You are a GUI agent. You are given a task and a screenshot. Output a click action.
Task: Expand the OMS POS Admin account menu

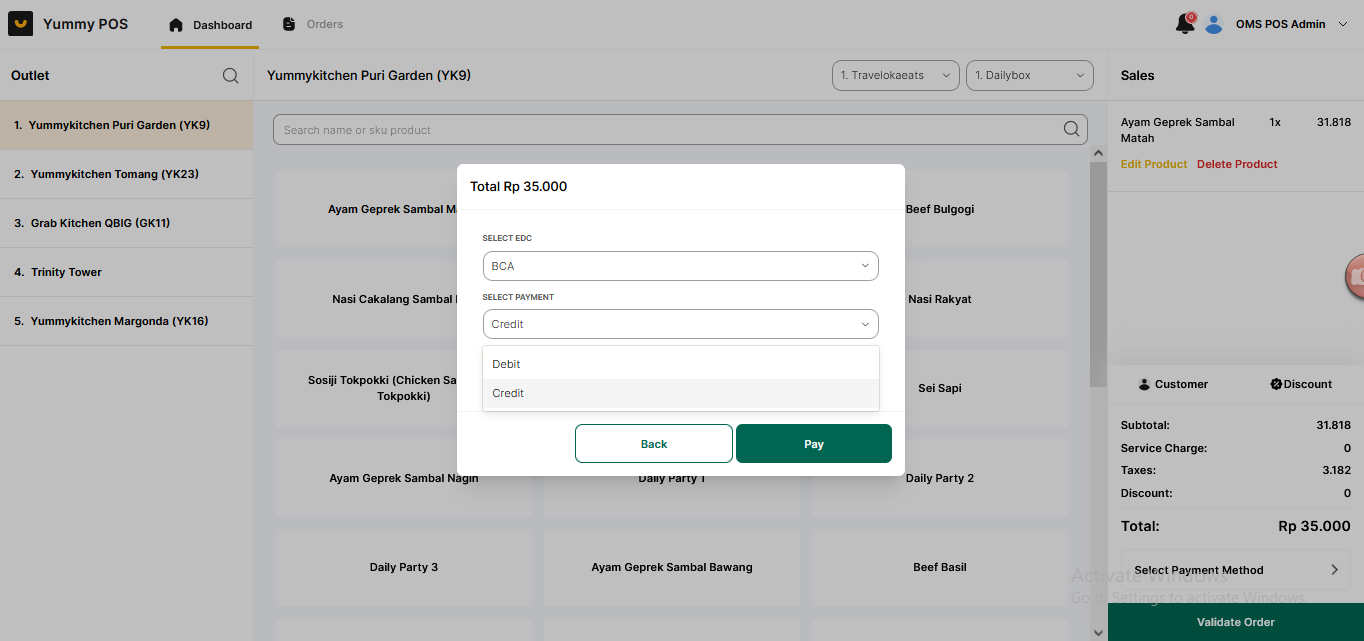[1342, 24]
